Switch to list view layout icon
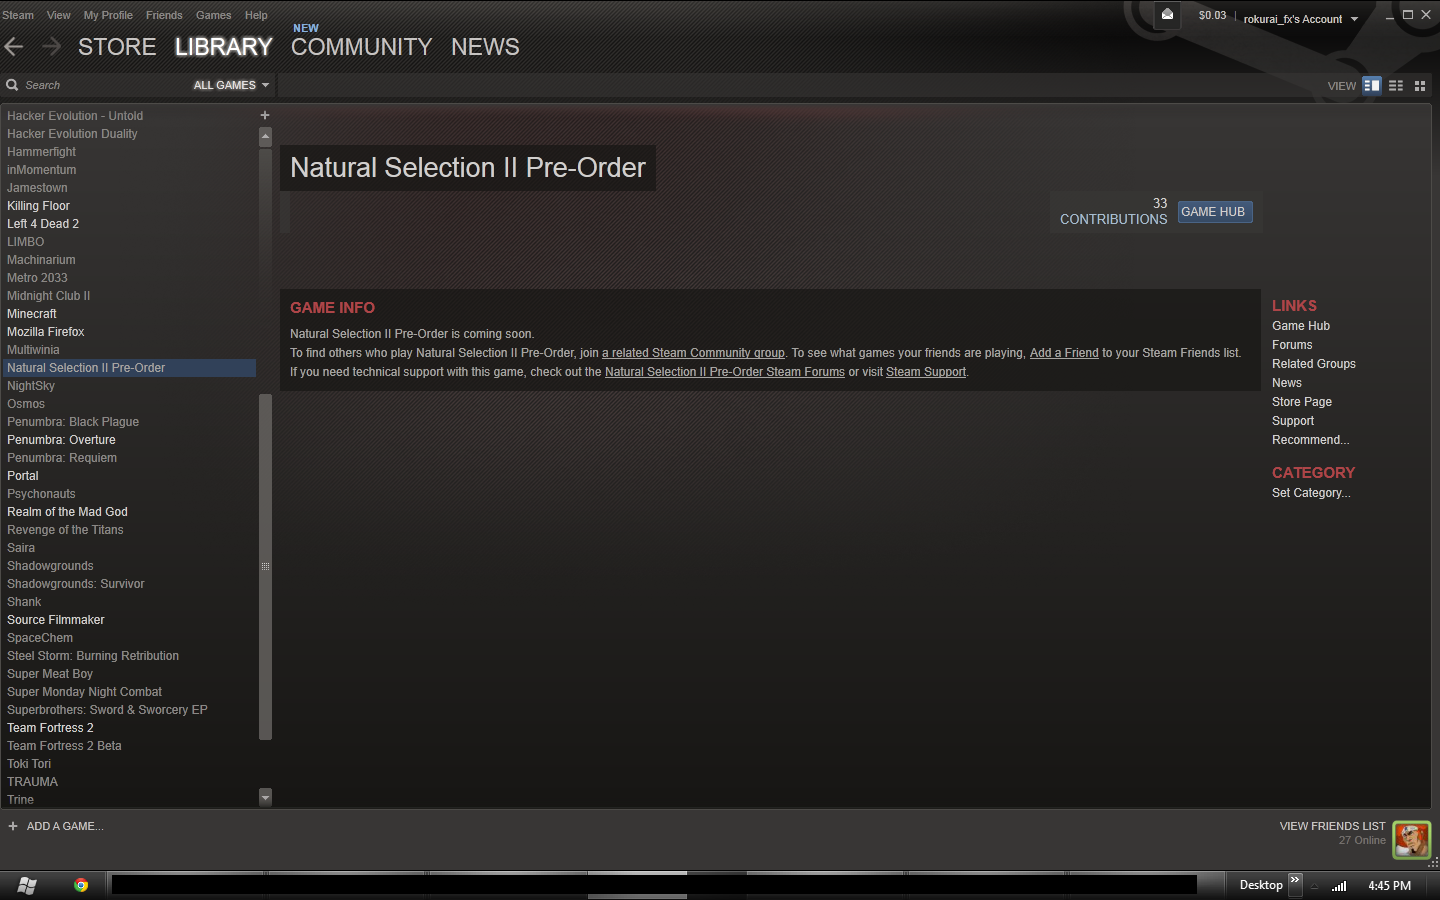Image resolution: width=1440 pixels, height=900 pixels. (1396, 86)
